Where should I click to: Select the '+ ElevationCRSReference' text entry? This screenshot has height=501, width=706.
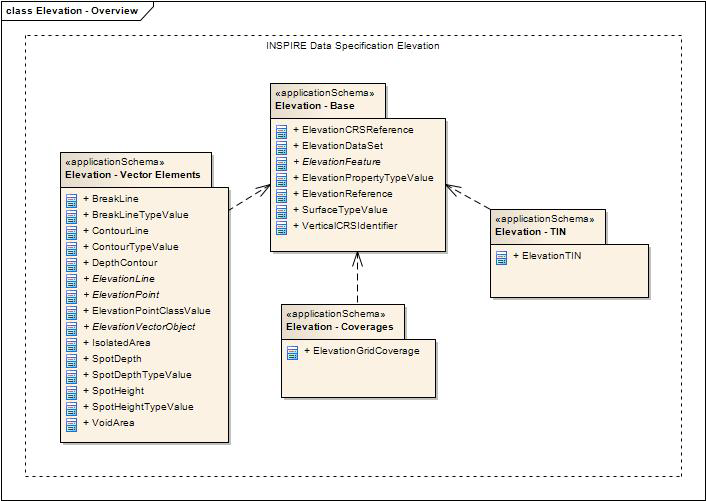(353, 130)
